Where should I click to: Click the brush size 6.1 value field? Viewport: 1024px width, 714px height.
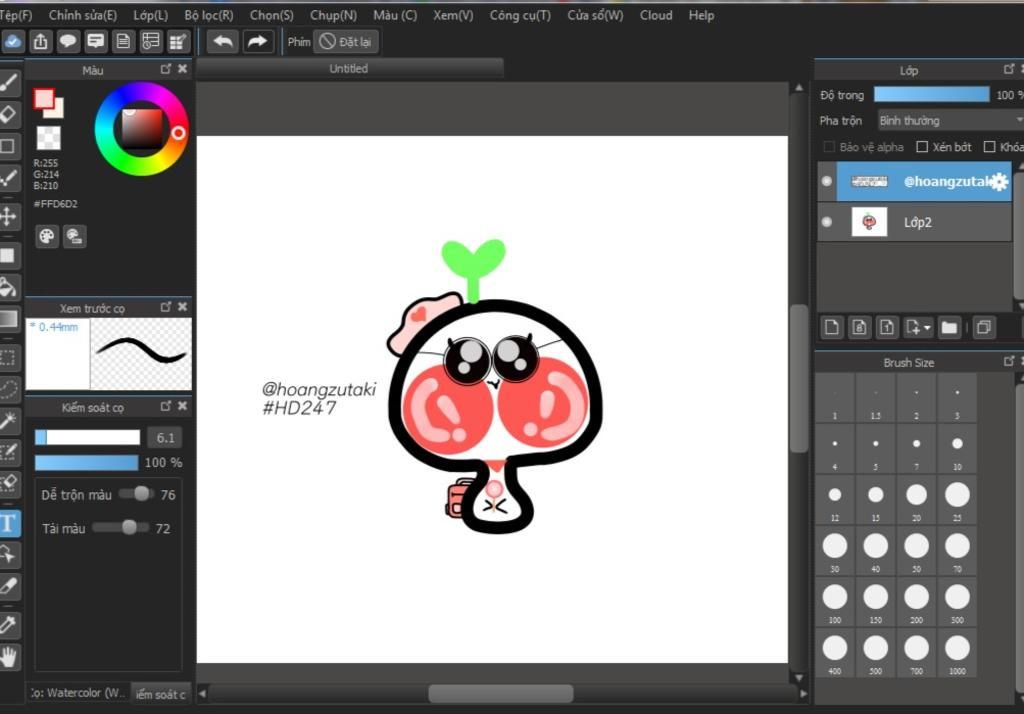[165, 438]
